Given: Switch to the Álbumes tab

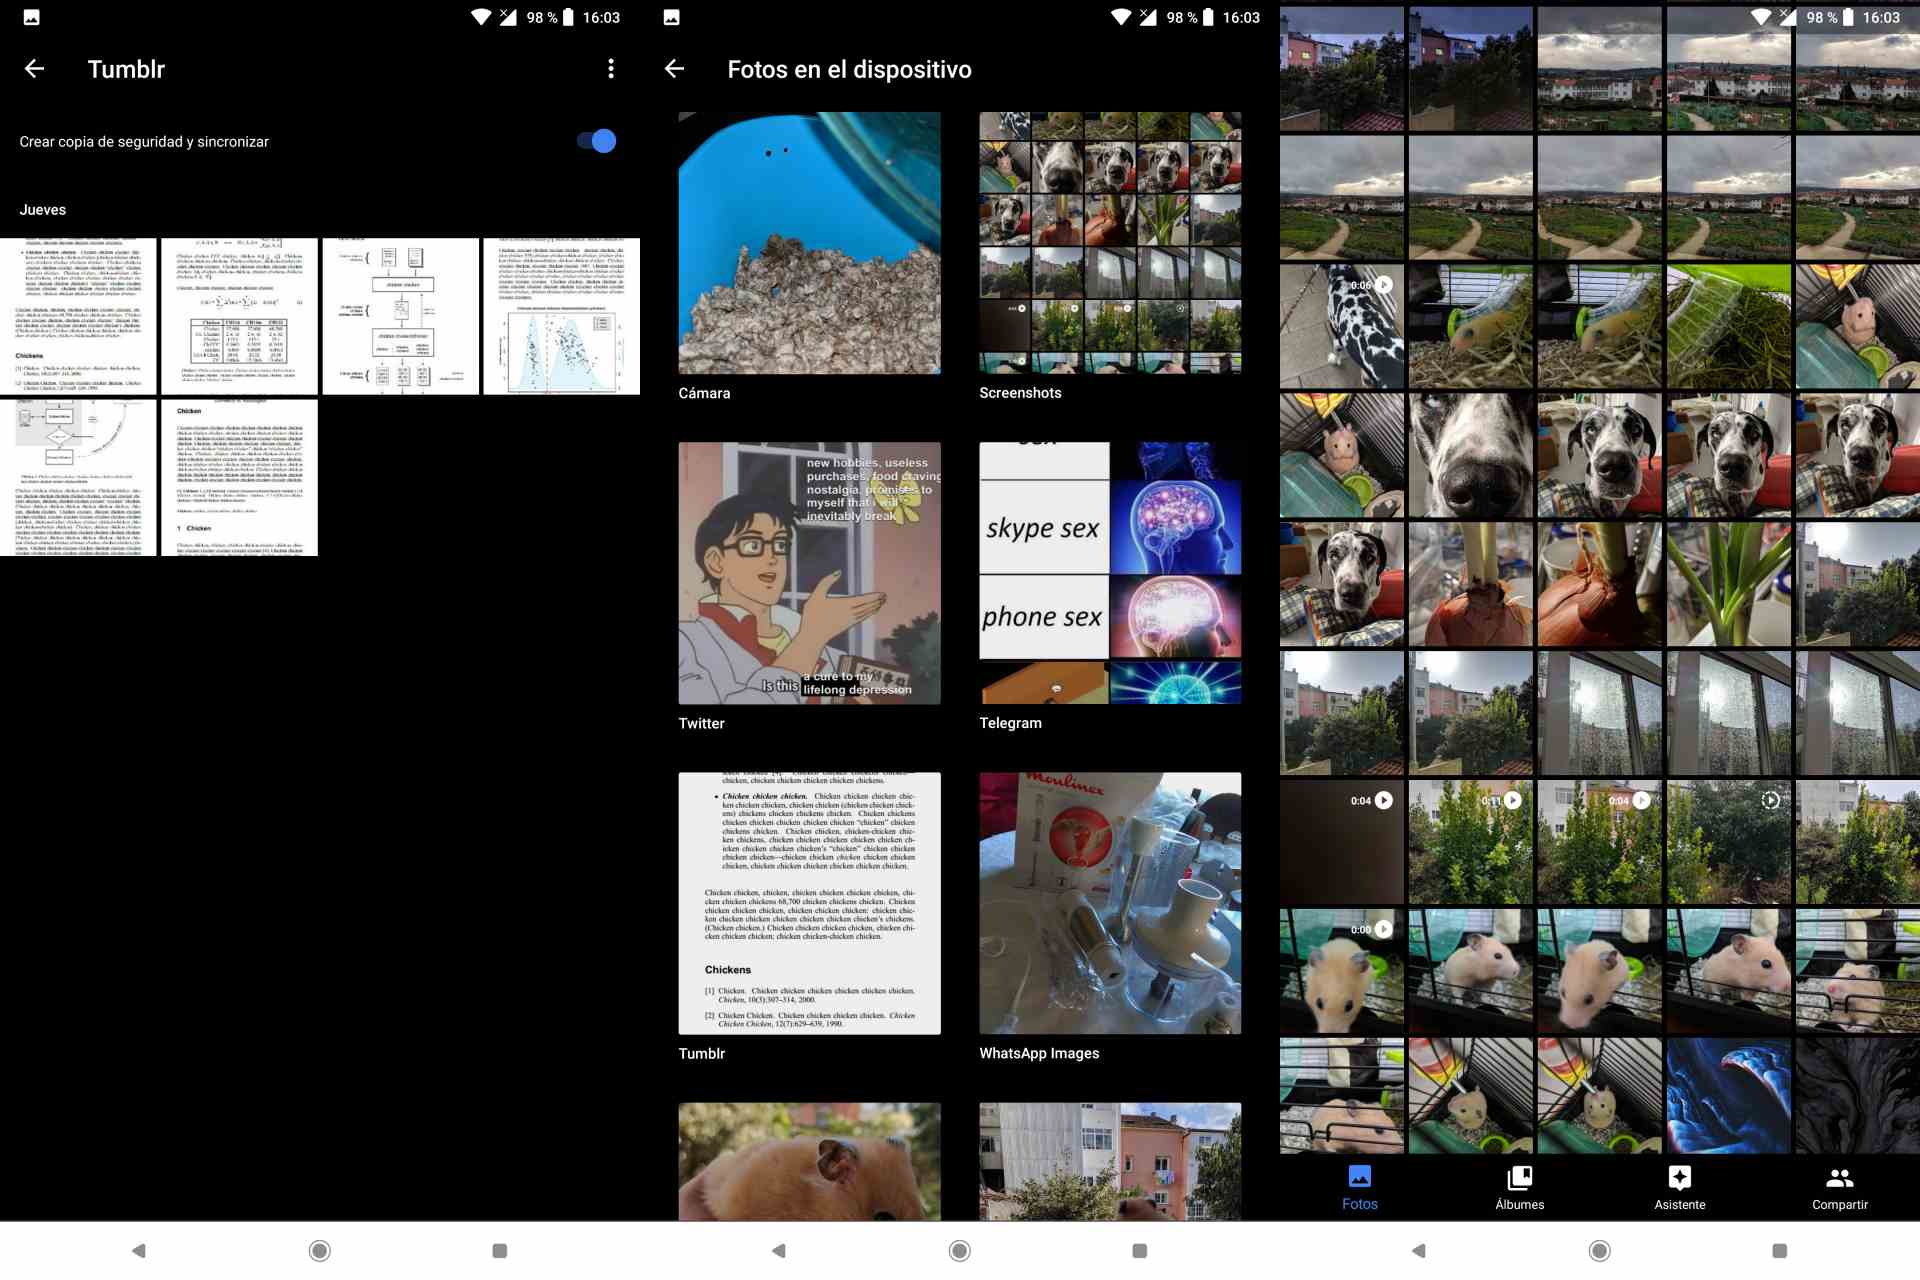Looking at the screenshot, I should (x=1519, y=1187).
